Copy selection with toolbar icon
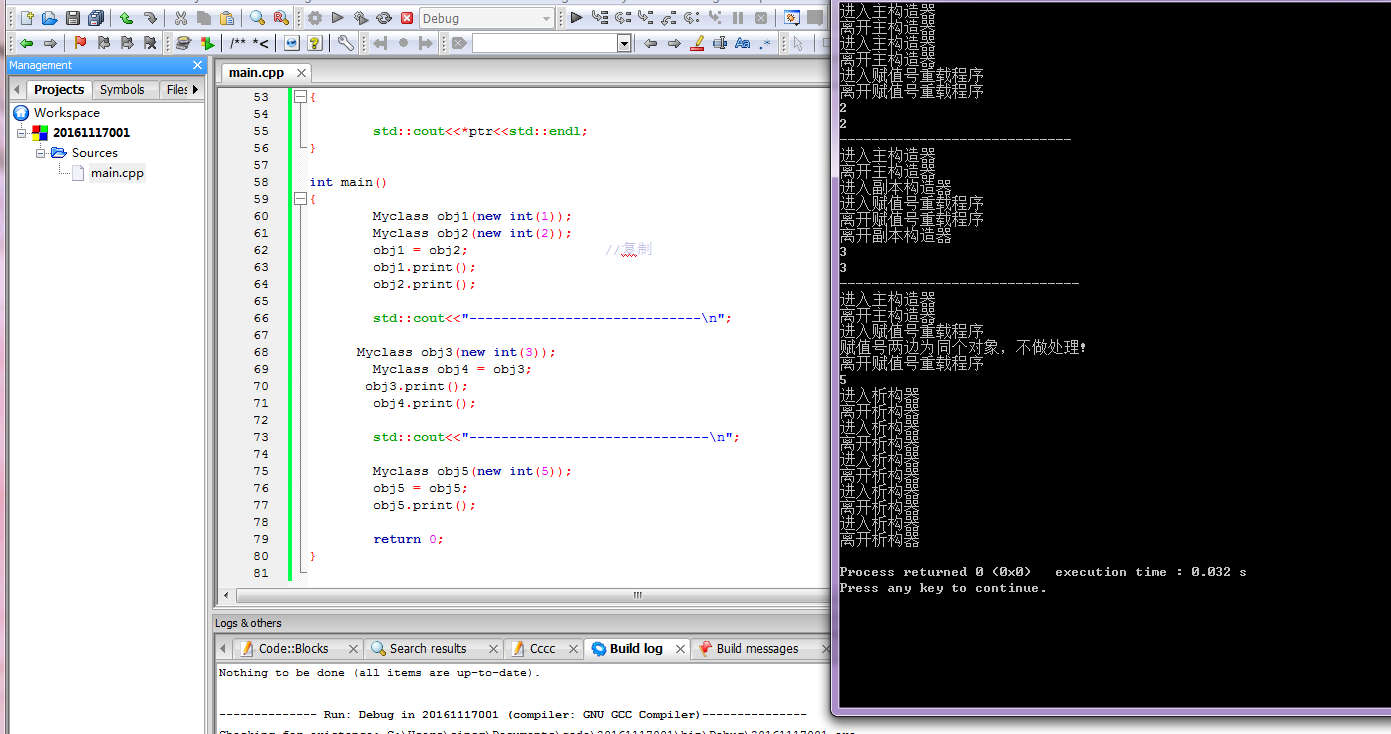 pyautogui.click(x=204, y=18)
